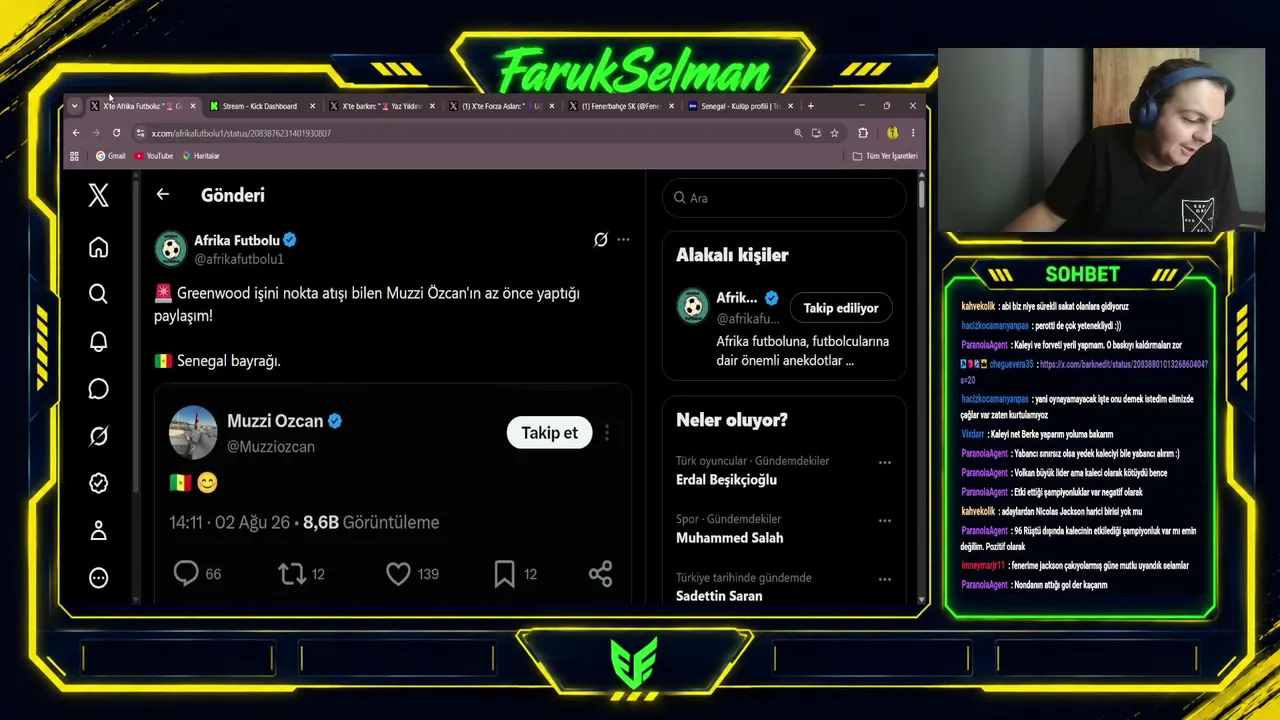1280x720 pixels.
Task: Open Haritalar bookmark
Action: 201,156
